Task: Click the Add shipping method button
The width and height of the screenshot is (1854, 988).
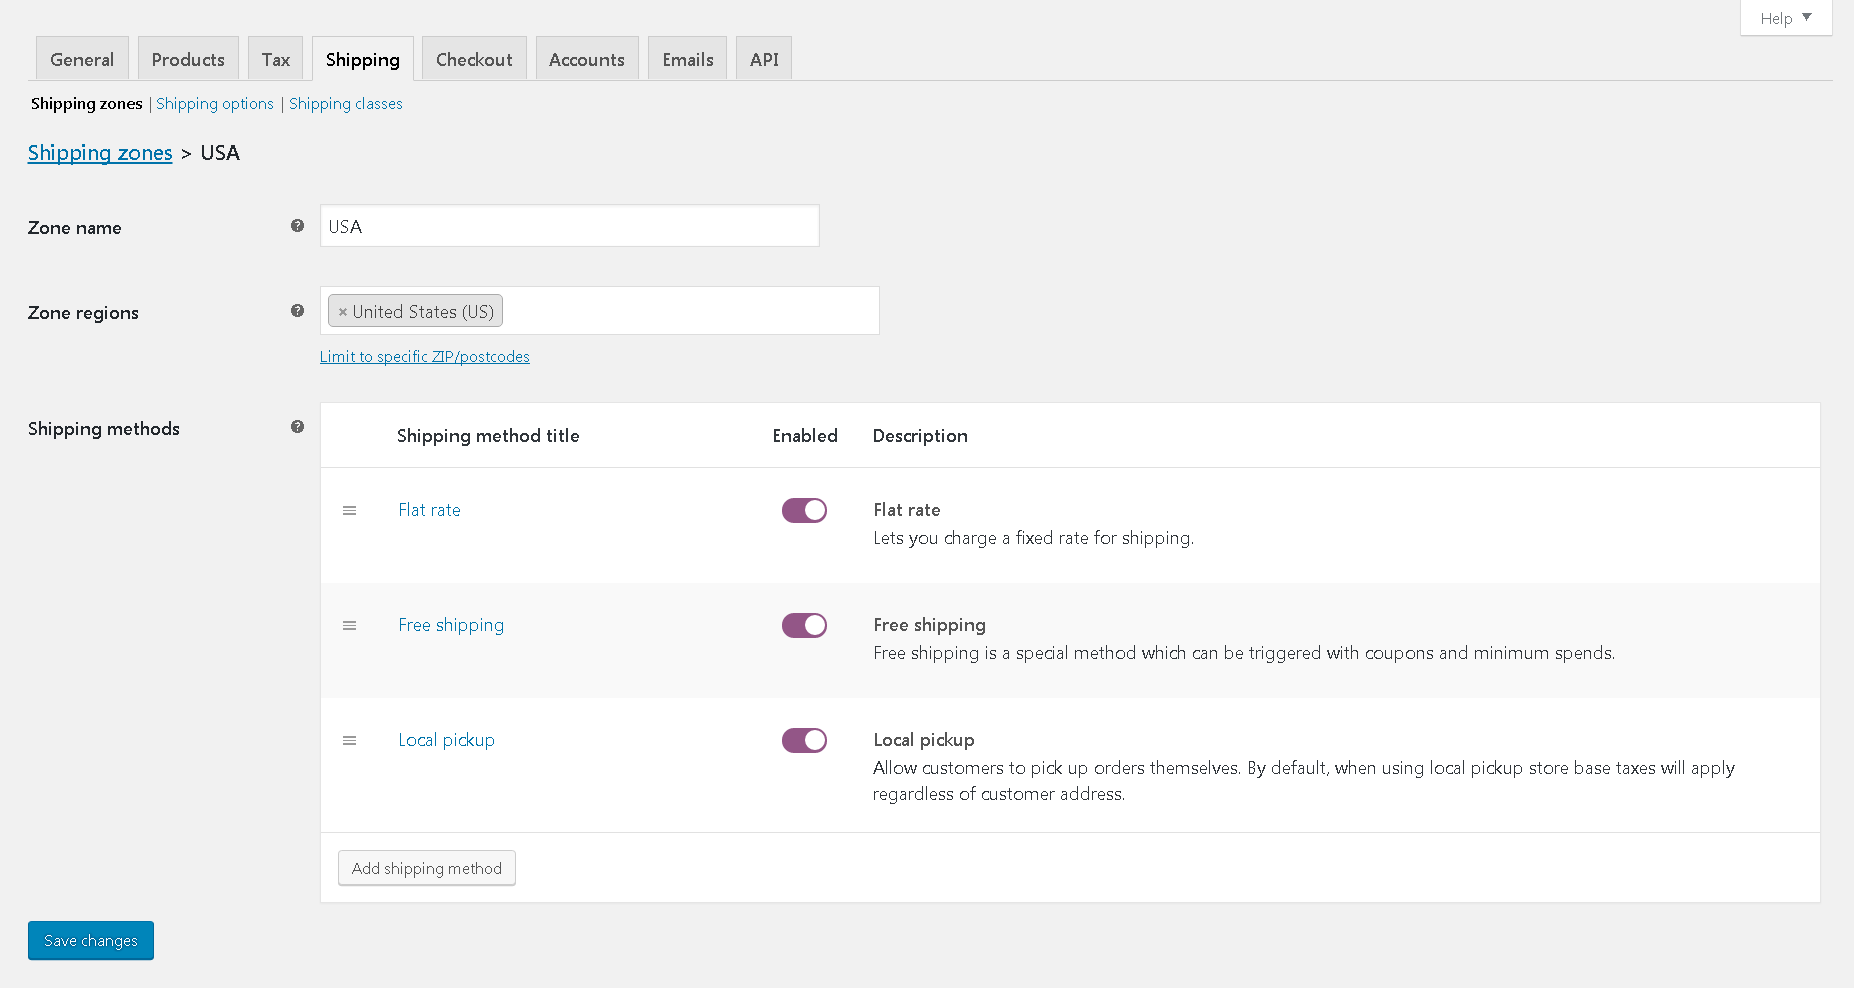Action: click(426, 867)
